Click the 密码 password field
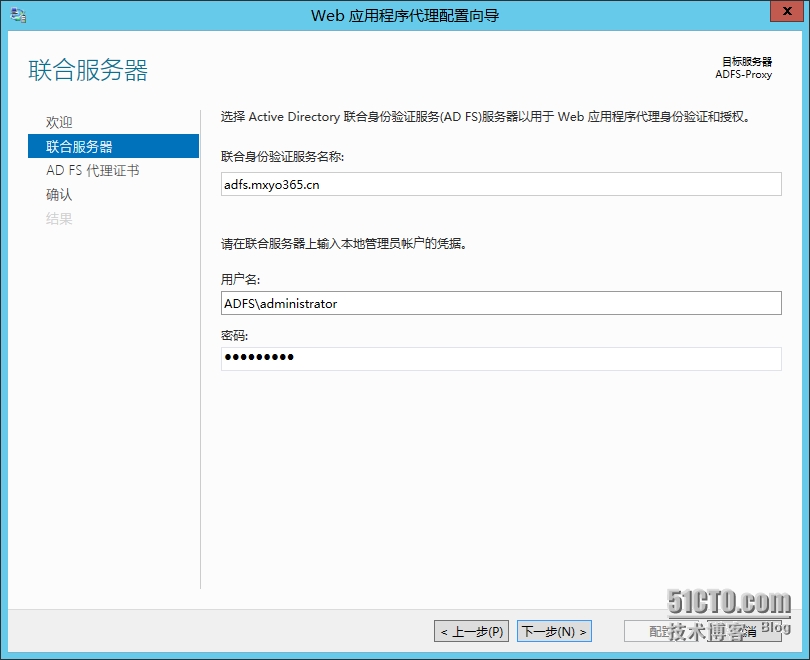Image resolution: width=810 pixels, height=660 pixels. pyautogui.click(x=500, y=358)
